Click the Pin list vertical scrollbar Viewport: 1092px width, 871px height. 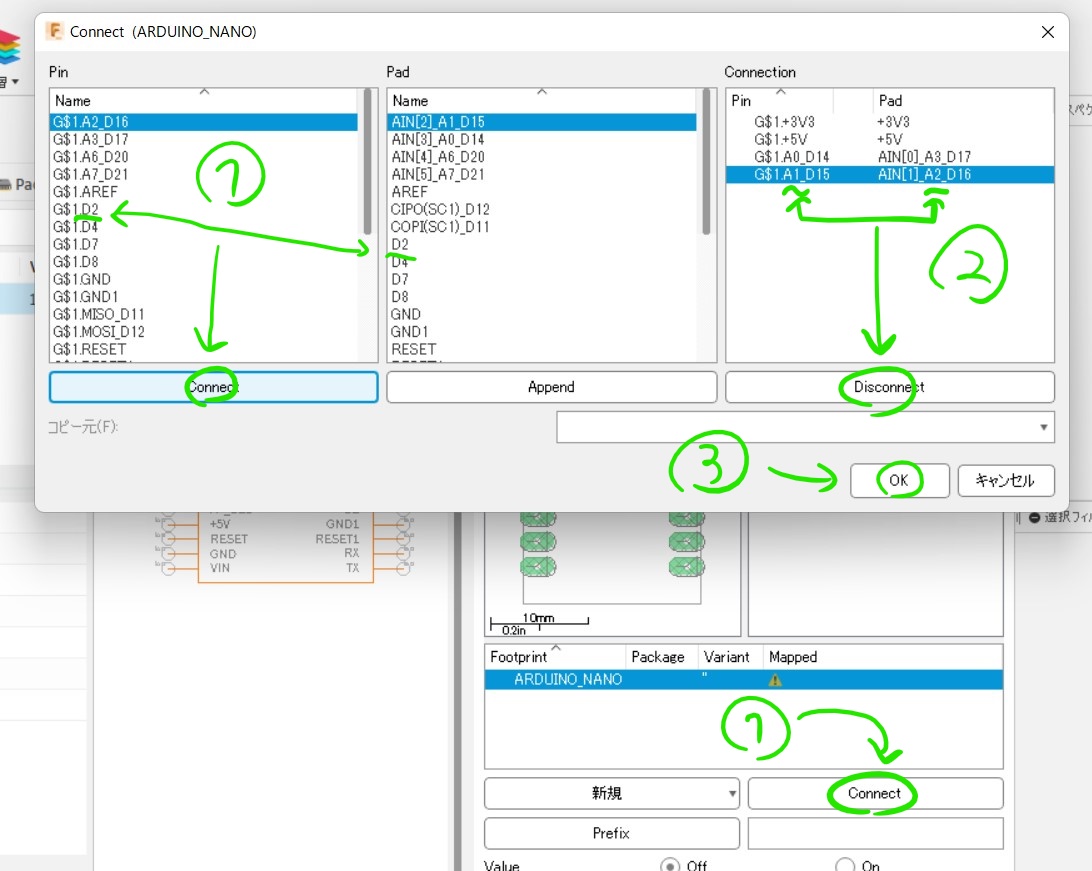[368, 162]
